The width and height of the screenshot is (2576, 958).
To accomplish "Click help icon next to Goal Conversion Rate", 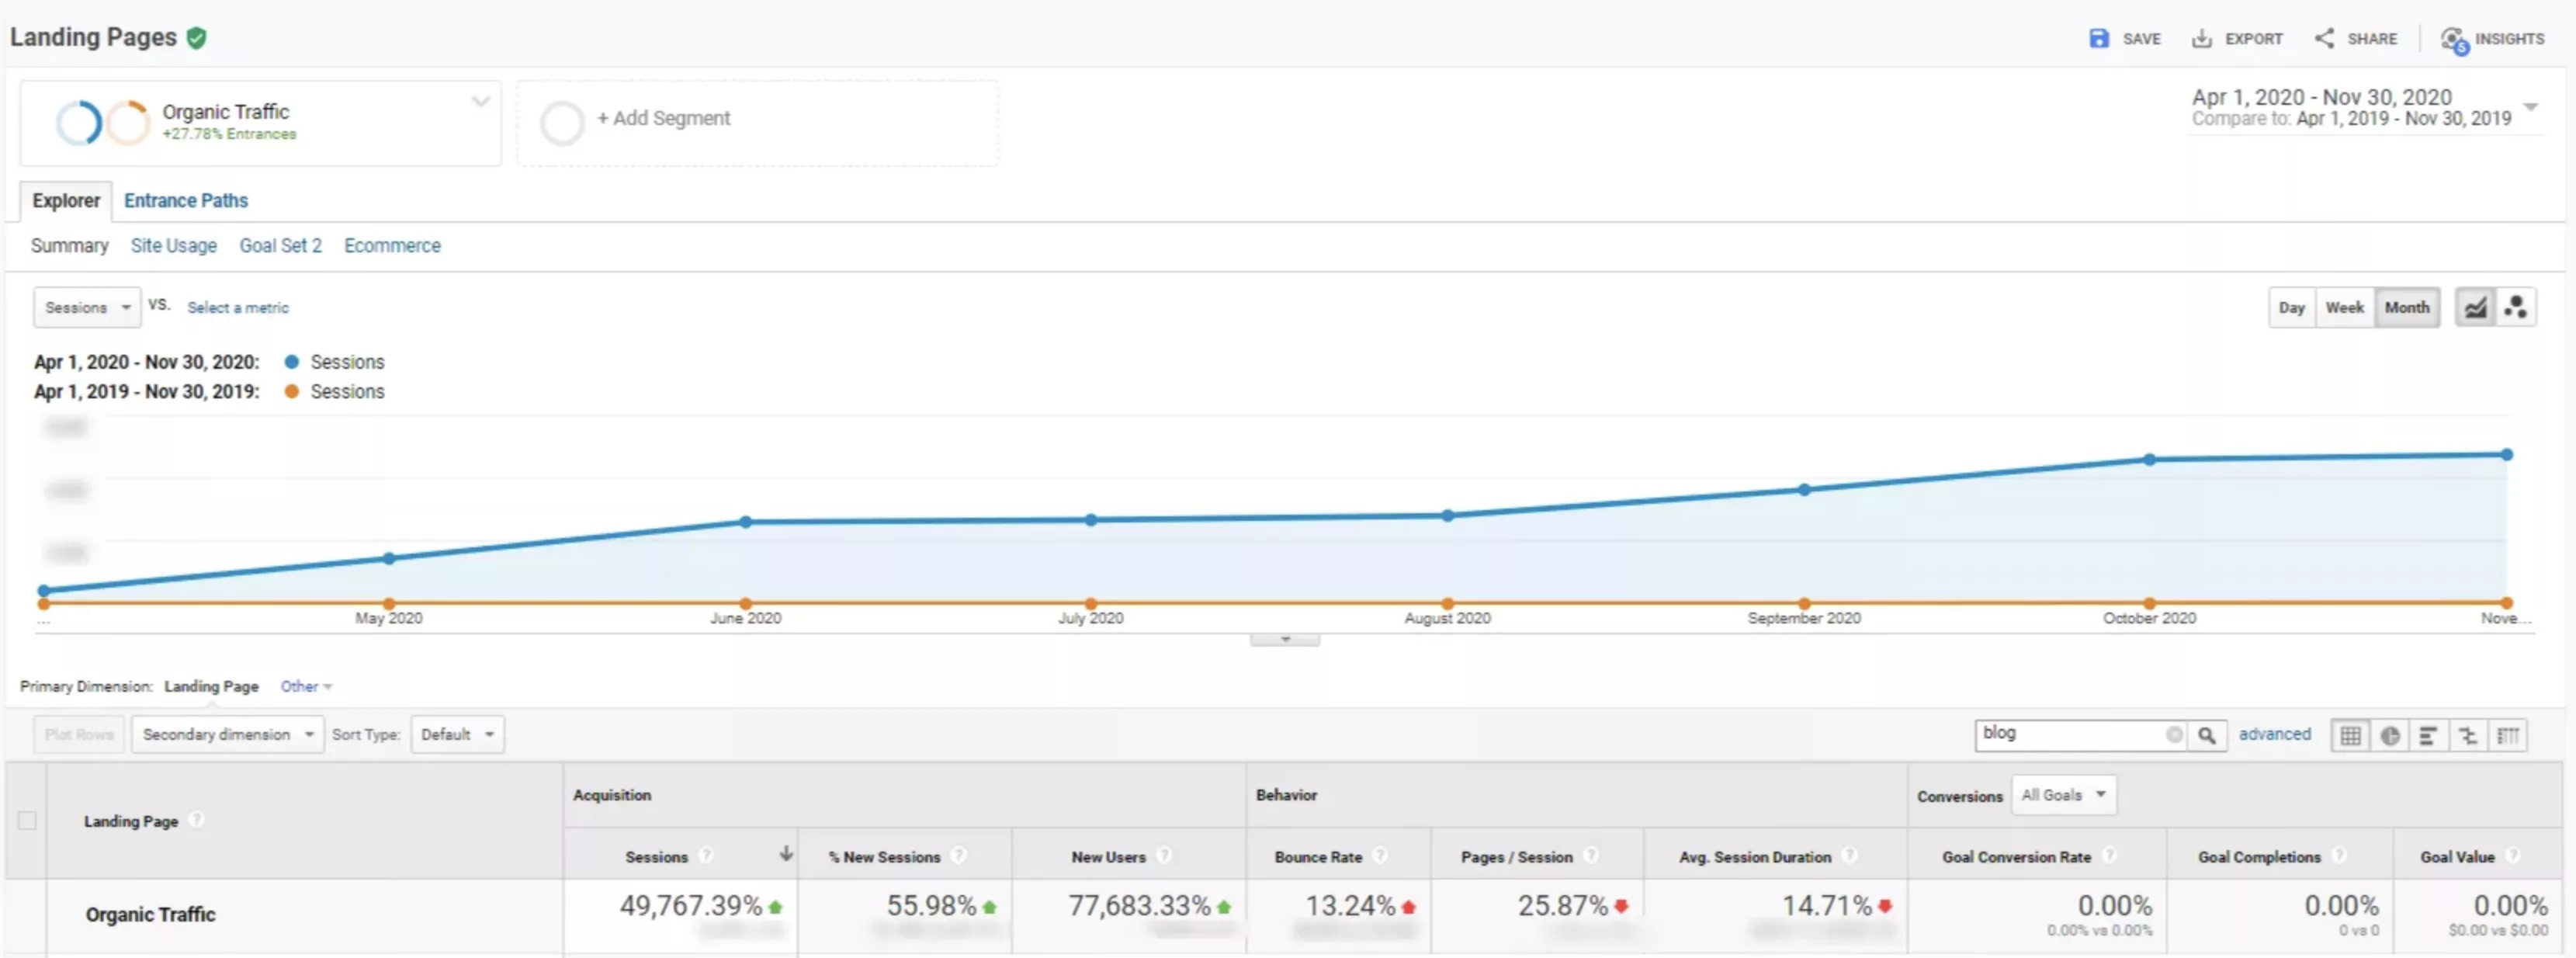I will point(2109,856).
